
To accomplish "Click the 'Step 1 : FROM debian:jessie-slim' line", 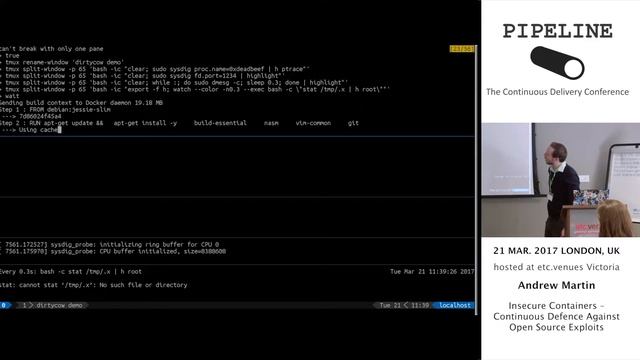I will [55, 109].
